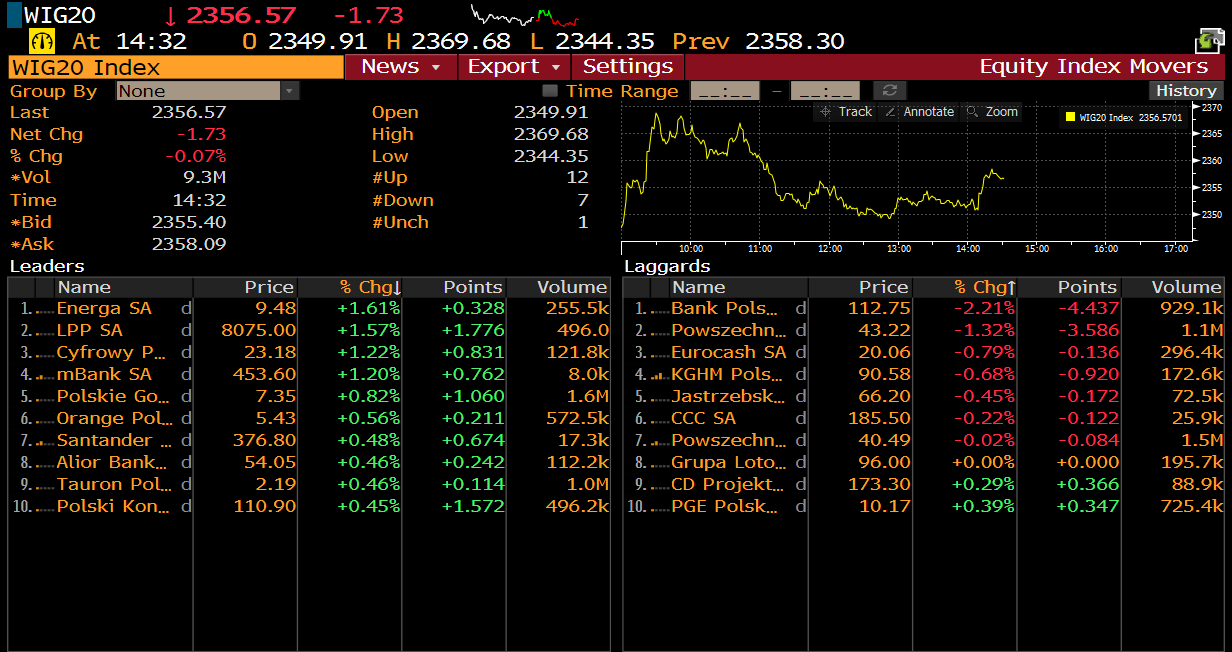The image size is (1232, 652).
Task: Click Powszechn.. with price 43.22
Action: point(729,331)
